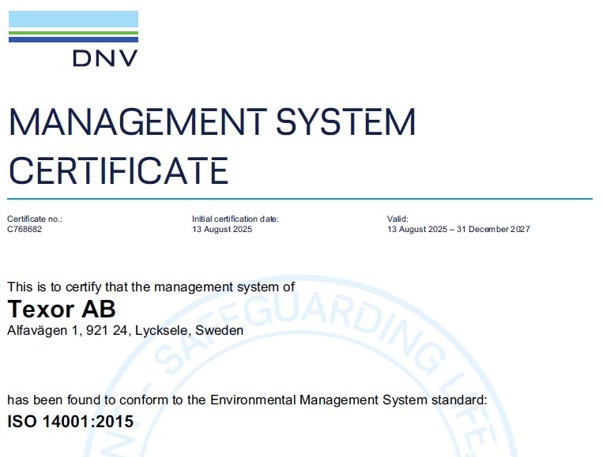Viewport: 602px width, 457px height.
Task: Click the "Valid:" label
Action: pos(398,218)
